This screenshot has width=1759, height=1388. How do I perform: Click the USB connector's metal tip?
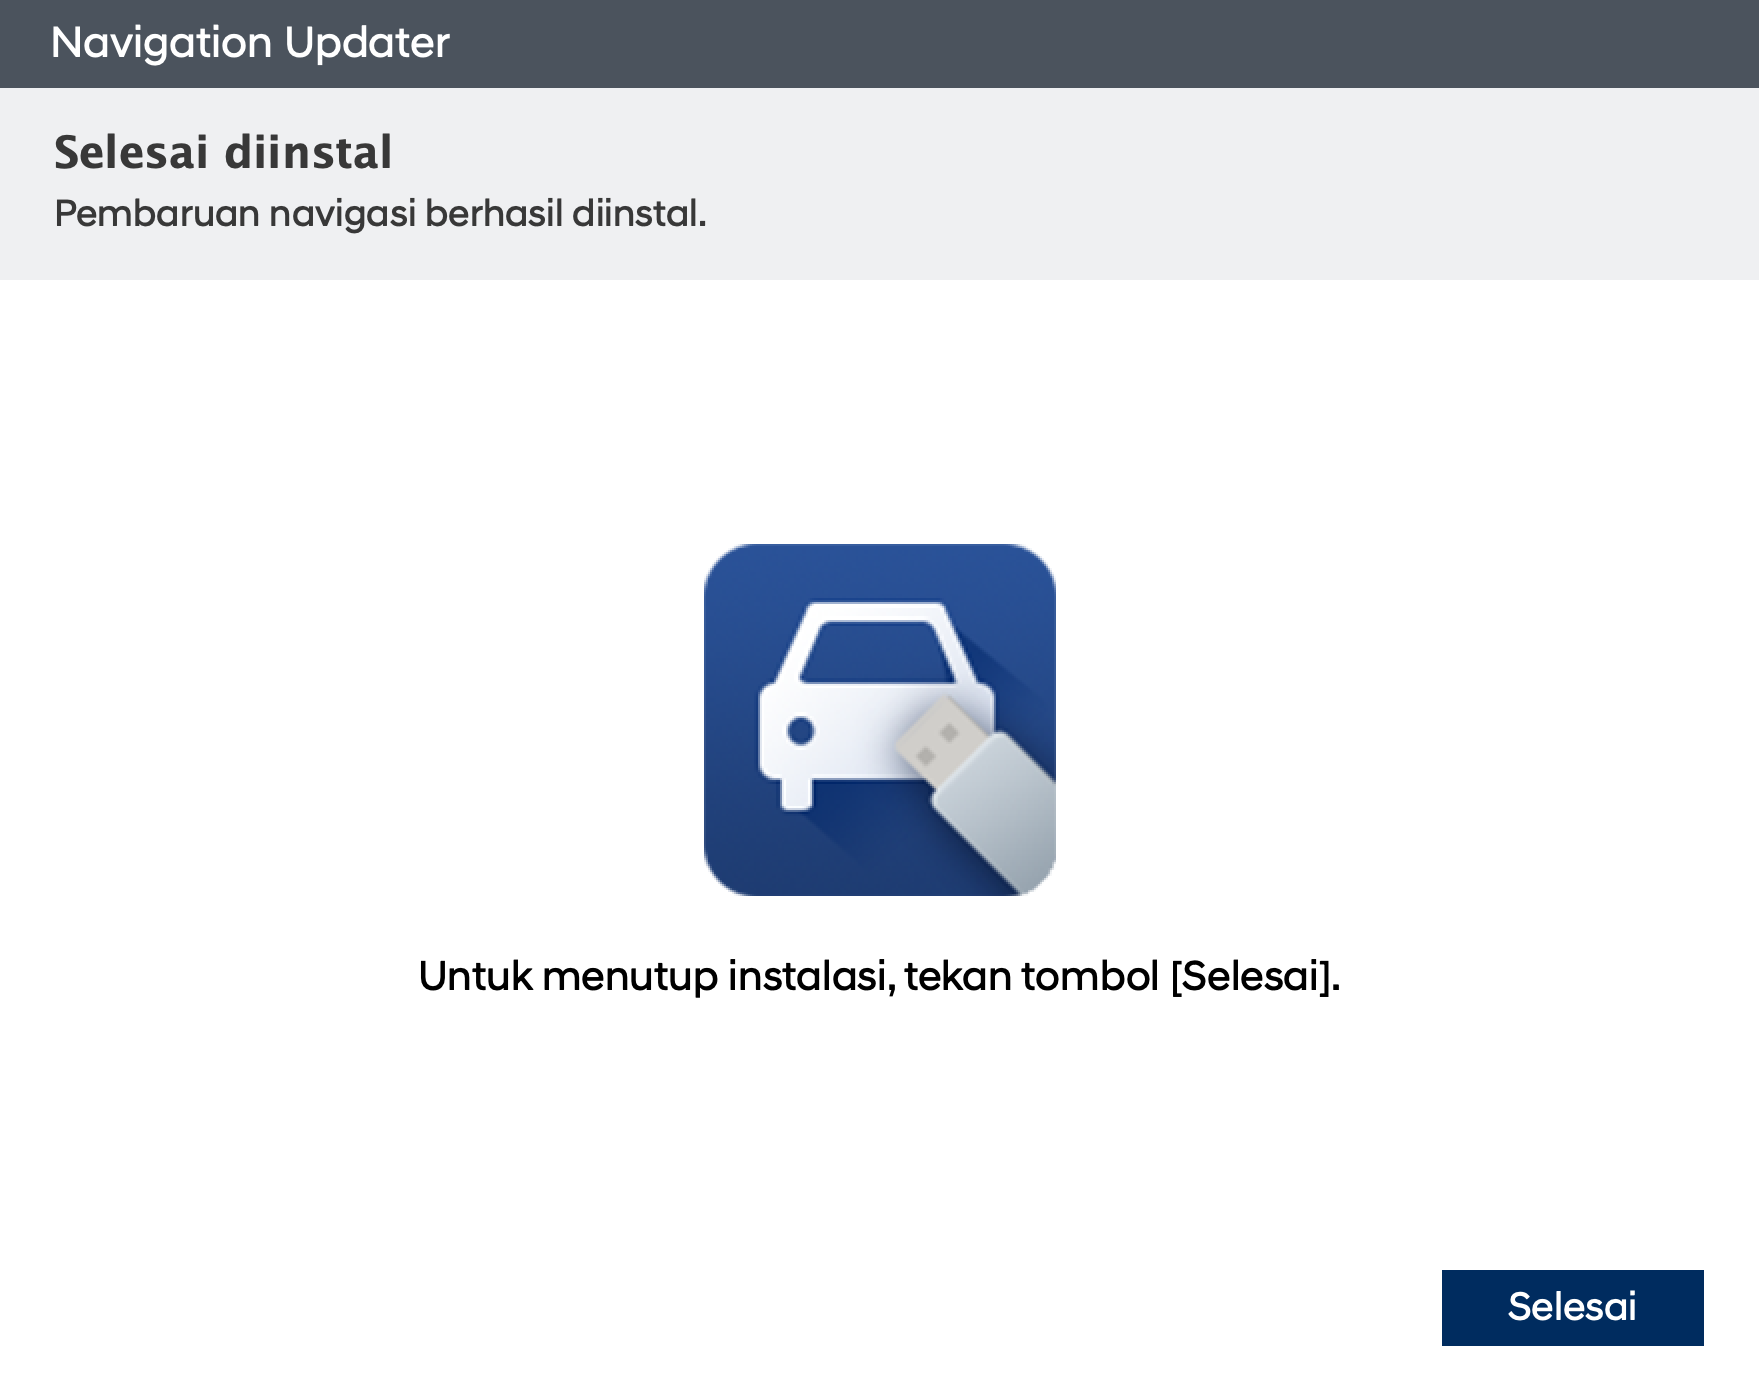[x=935, y=739]
